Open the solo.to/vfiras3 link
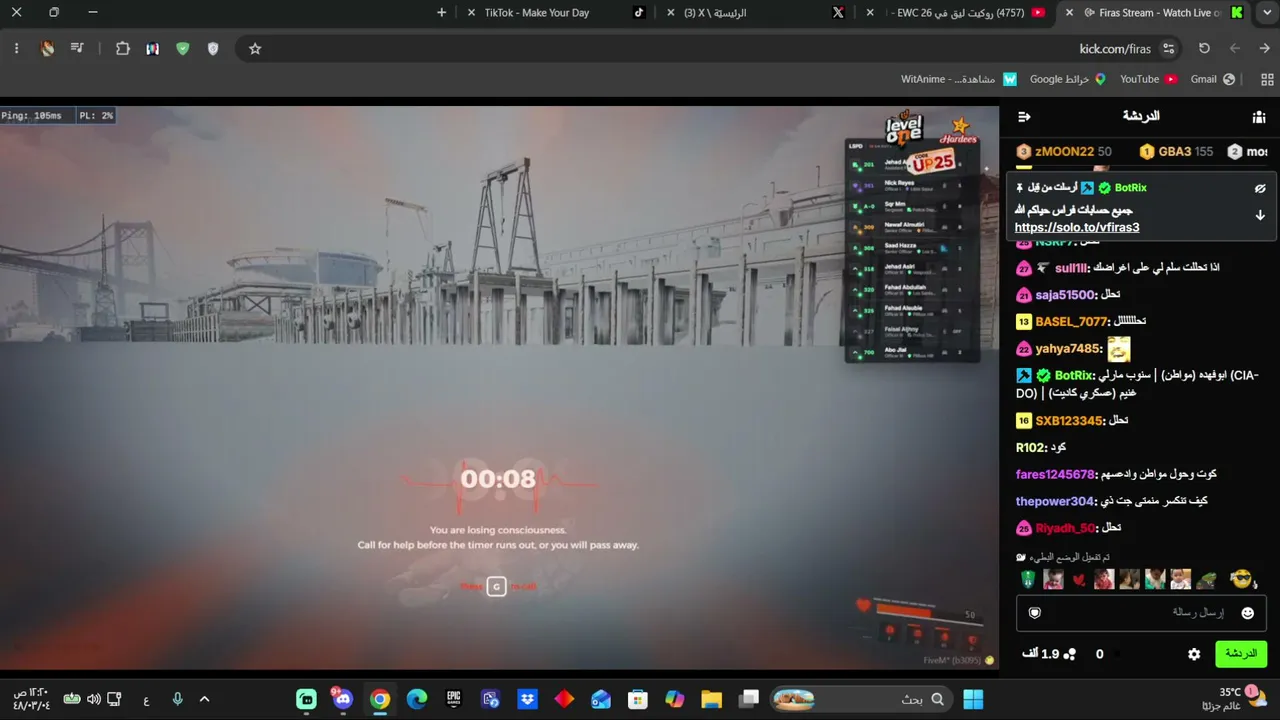 point(1077,228)
